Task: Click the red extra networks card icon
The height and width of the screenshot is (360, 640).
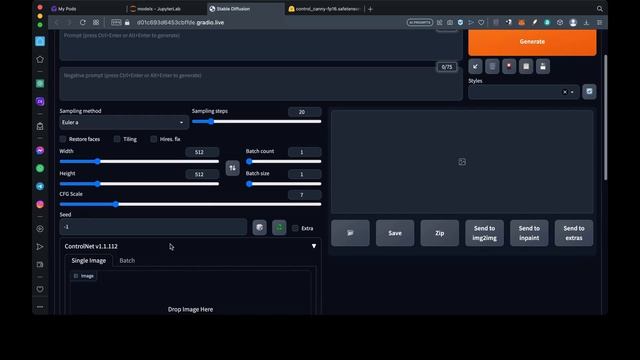Action: [509, 66]
